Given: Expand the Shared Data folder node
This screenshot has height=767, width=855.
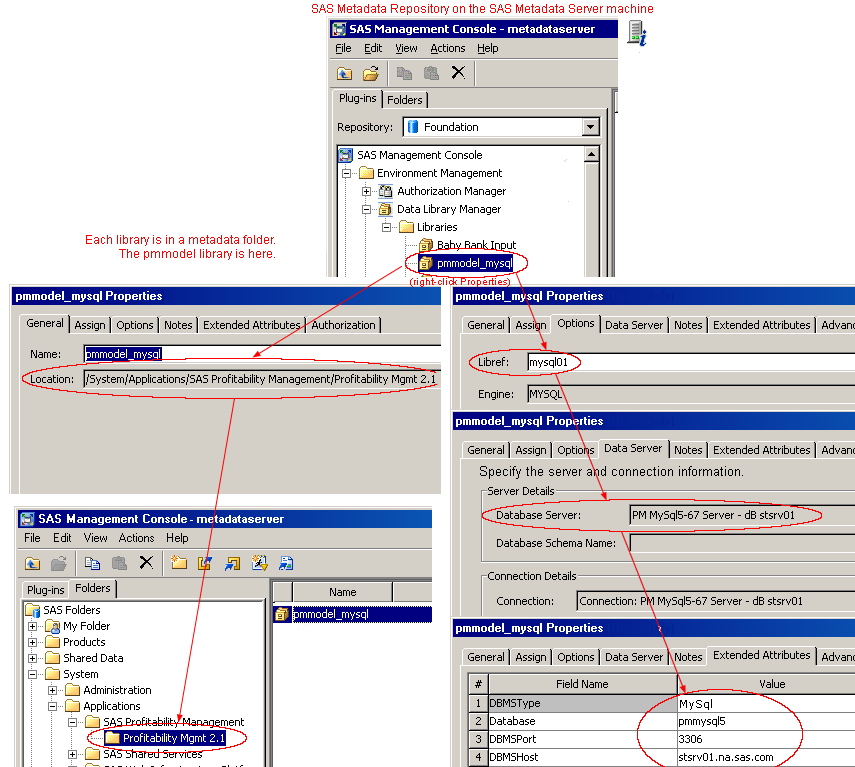Looking at the screenshot, I should (x=33, y=658).
